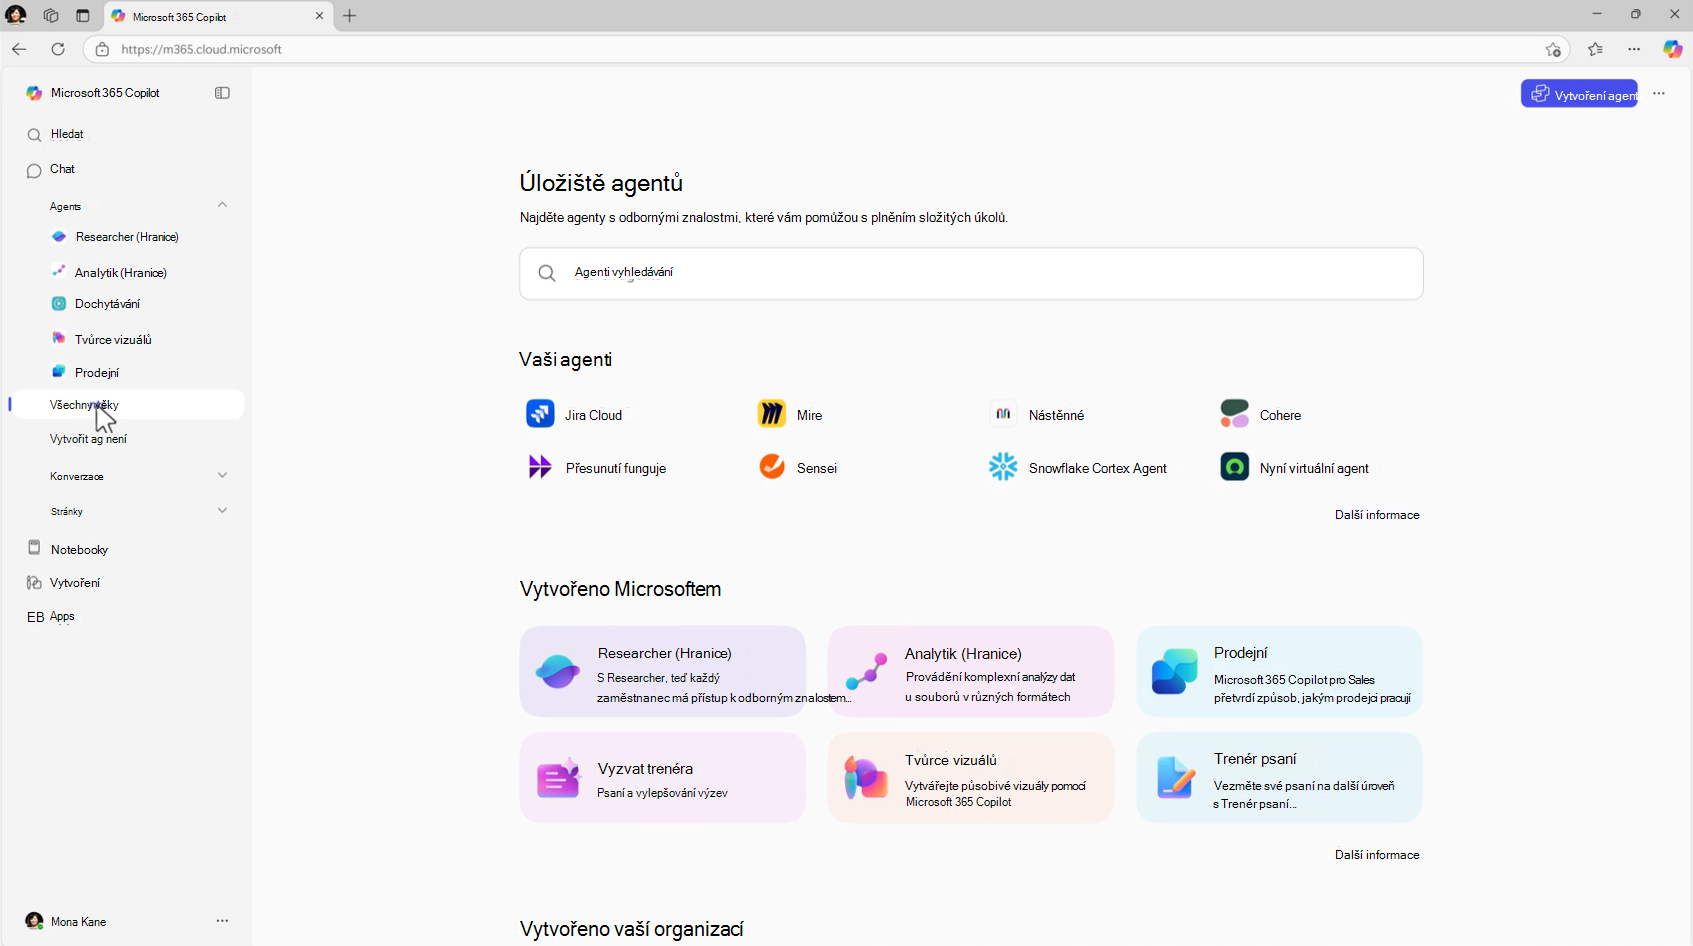Expand the Konverzace section chevron

click(x=222, y=475)
